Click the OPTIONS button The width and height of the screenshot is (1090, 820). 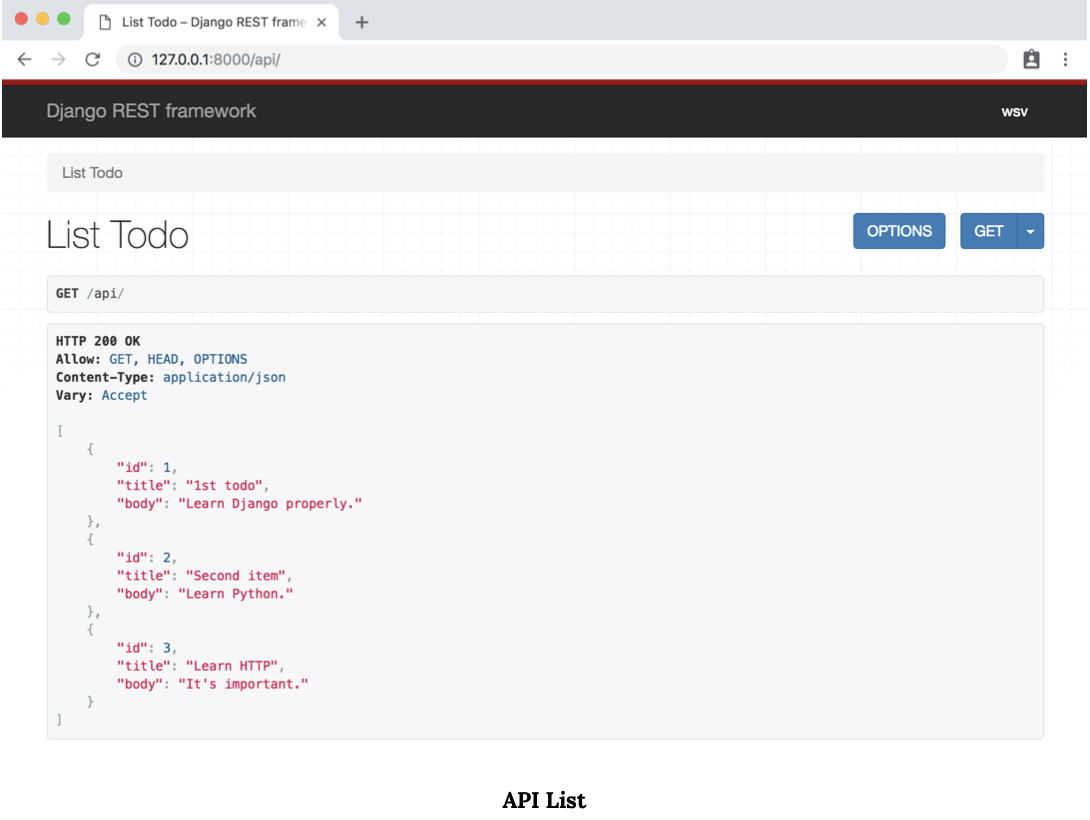pos(899,231)
